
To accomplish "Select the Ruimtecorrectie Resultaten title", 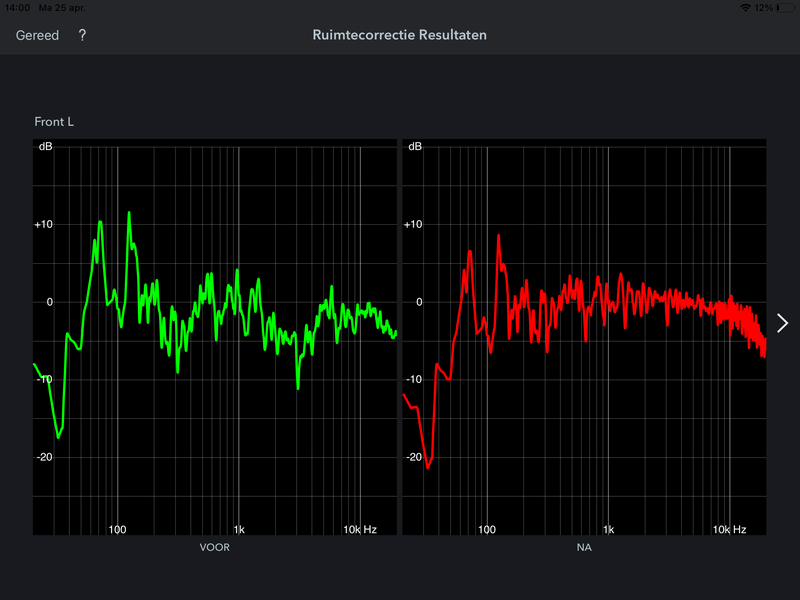I will (399, 35).
